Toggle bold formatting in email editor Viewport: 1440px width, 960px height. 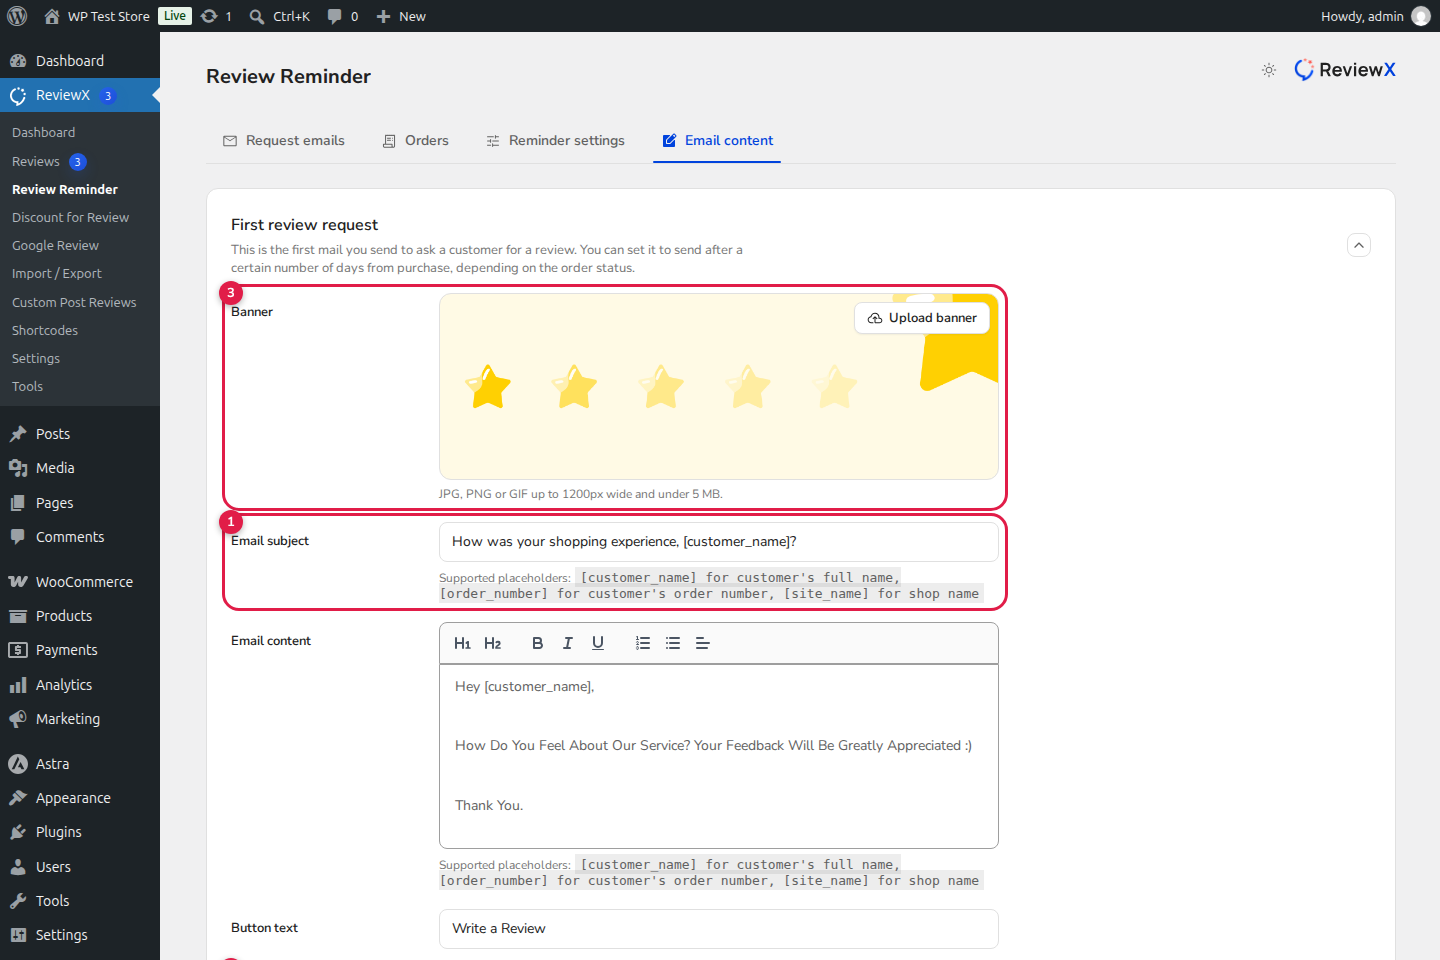pyautogui.click(x=537, y=643)
